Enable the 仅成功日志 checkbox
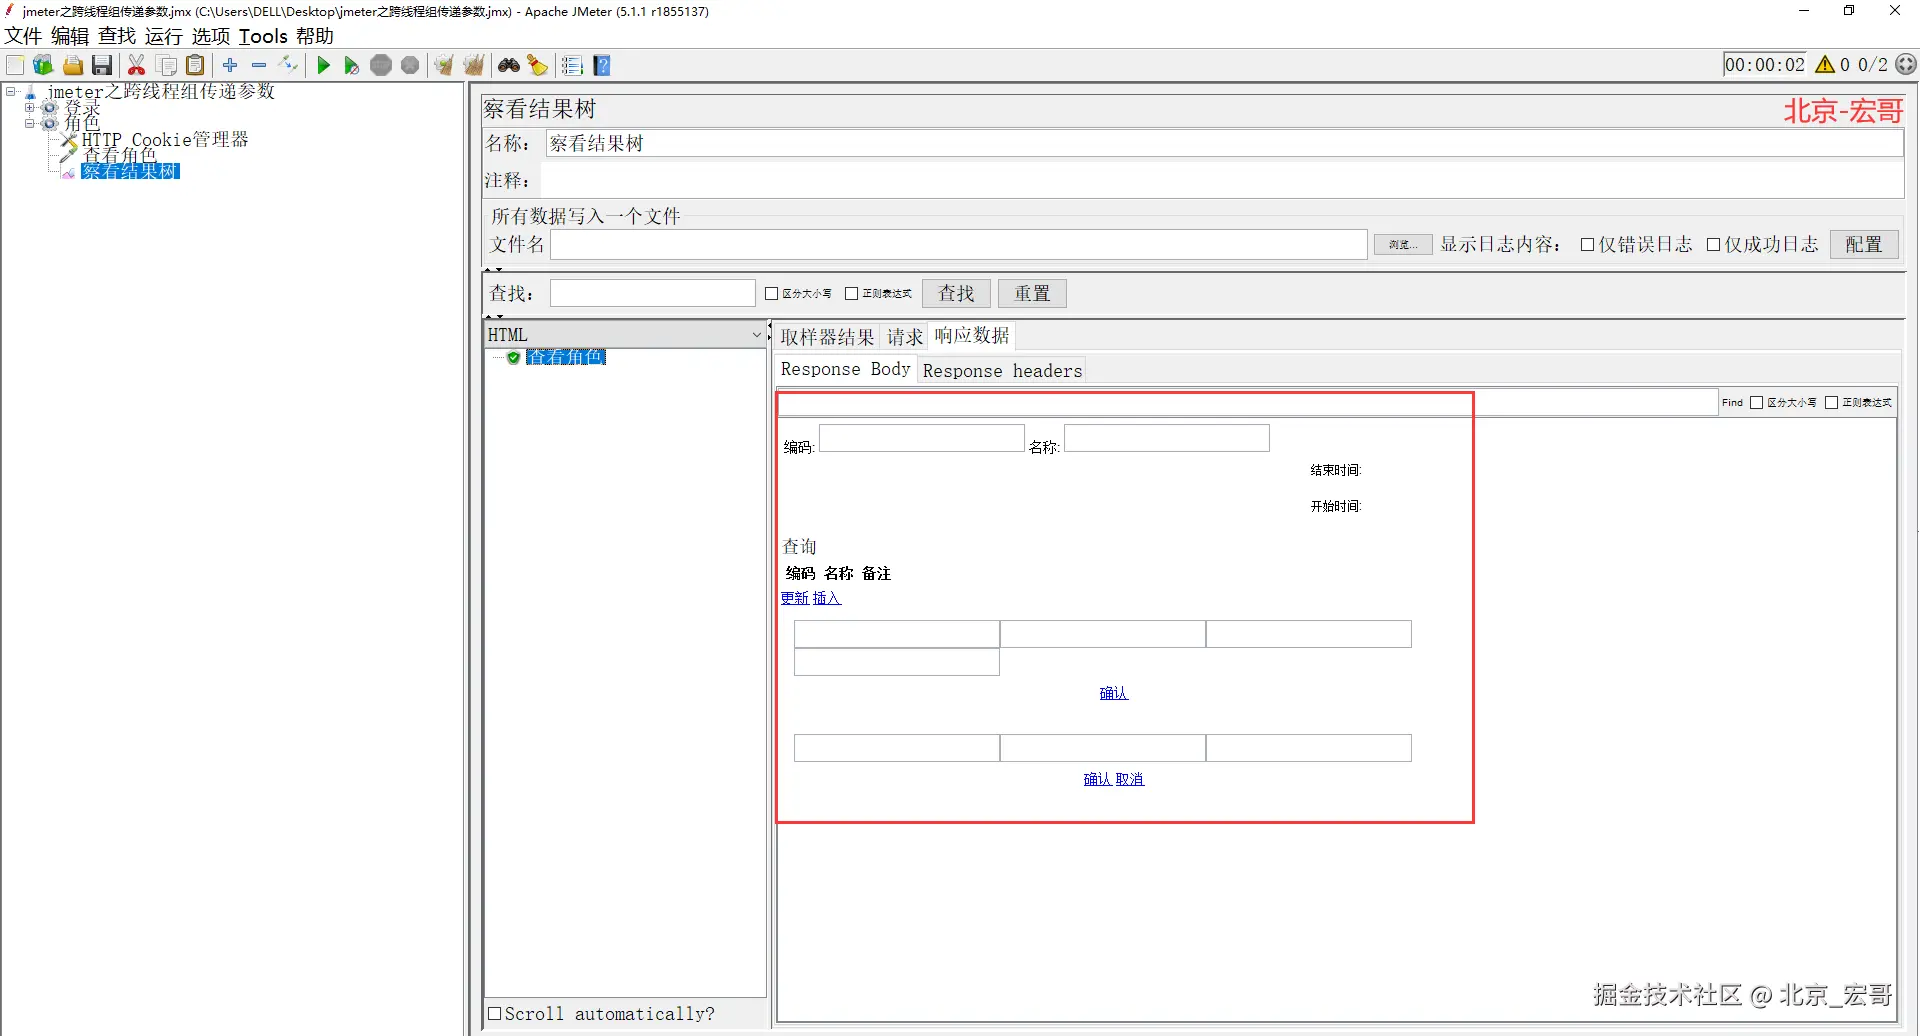The width and height of the screenshot is (1920, 1036). click(x=1713, y=245)
